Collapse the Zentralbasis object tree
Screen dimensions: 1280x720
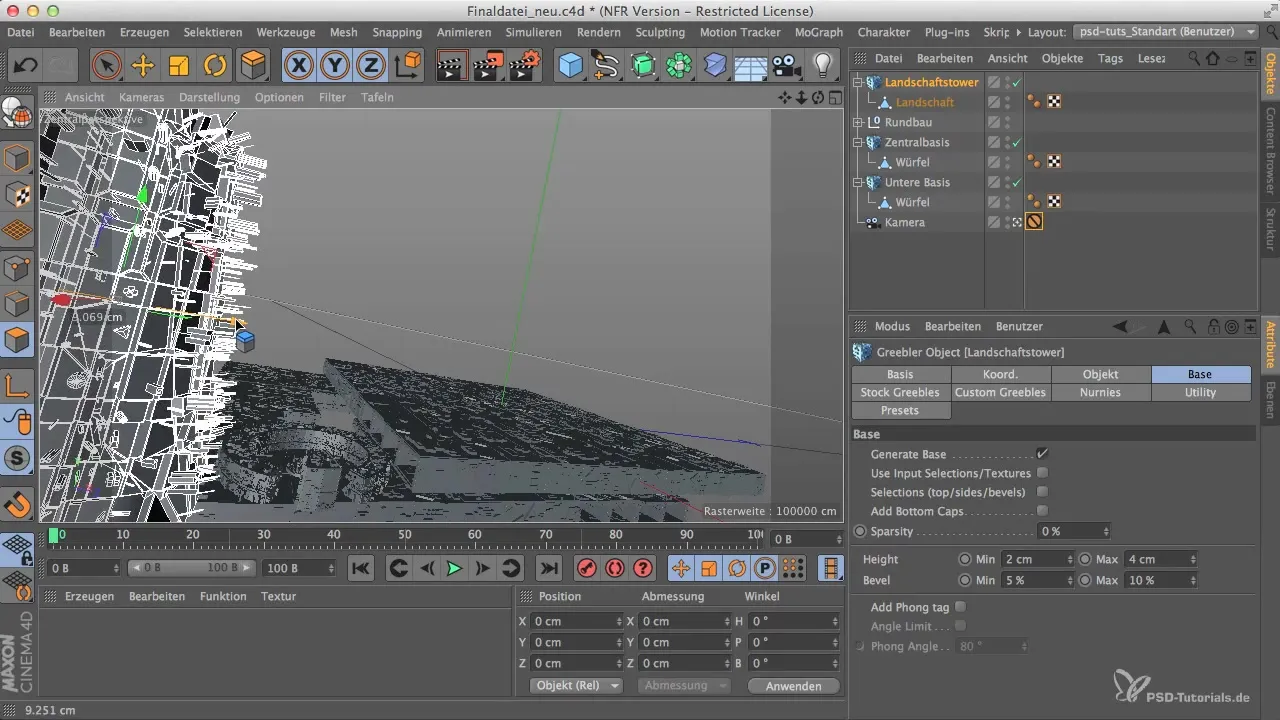click(857, 142)
